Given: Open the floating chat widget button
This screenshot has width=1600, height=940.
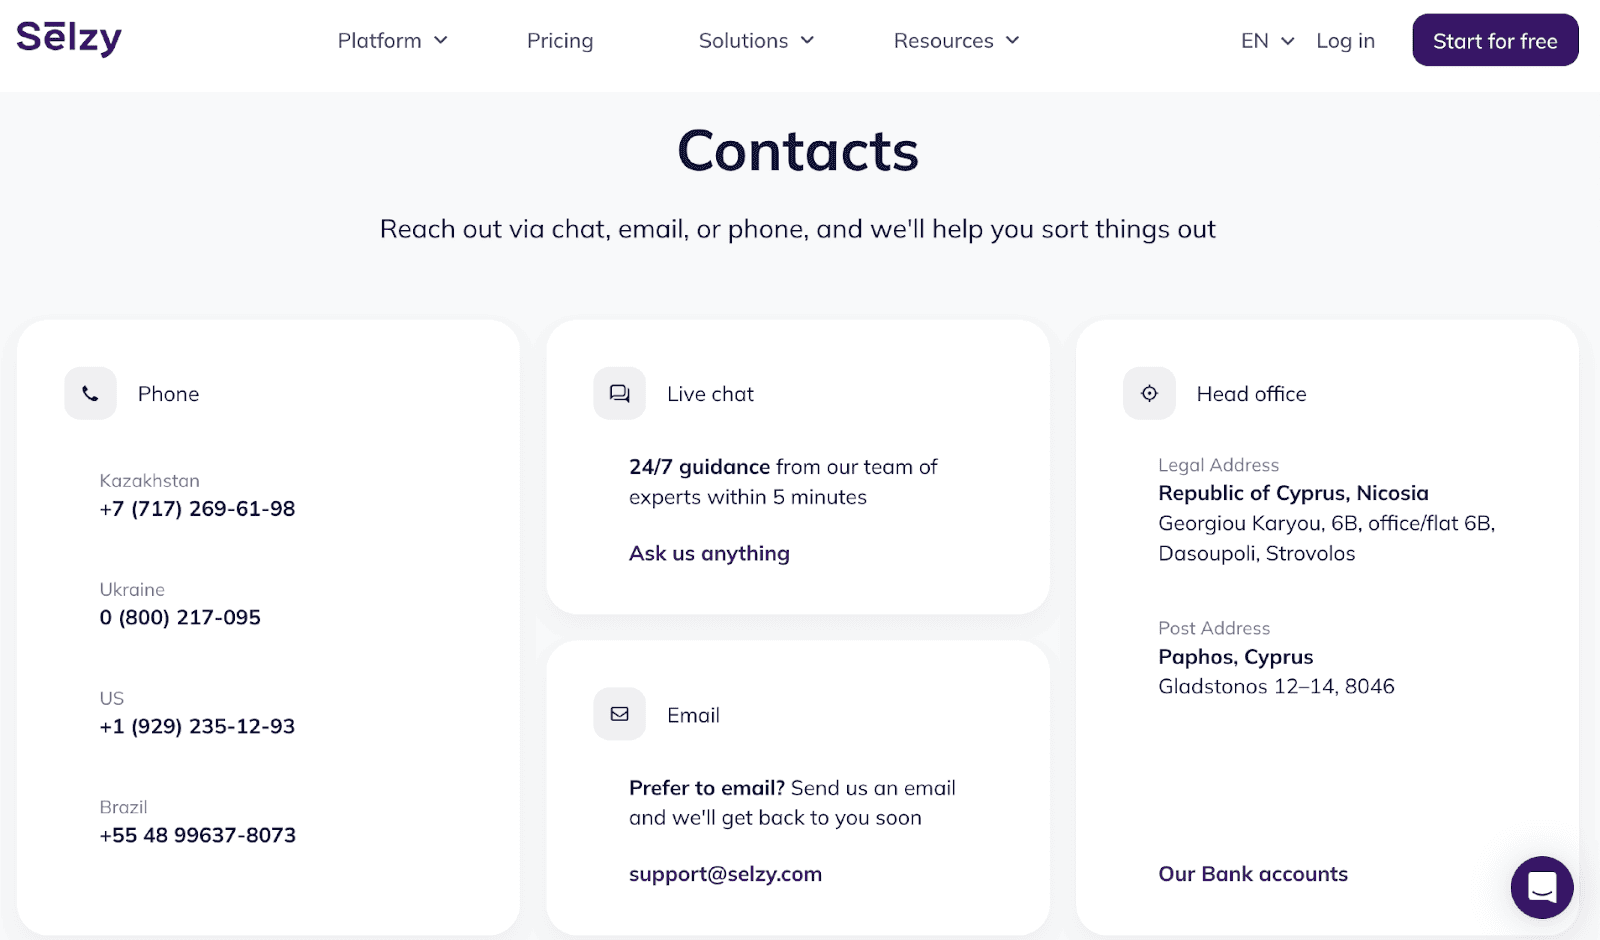Looking at the screenshot, I should (1542, 887).
